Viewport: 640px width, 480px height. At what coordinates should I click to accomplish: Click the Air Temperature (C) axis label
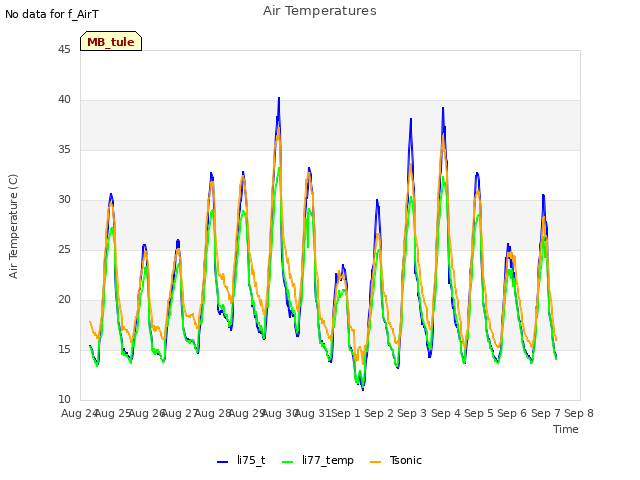point(13,226)
